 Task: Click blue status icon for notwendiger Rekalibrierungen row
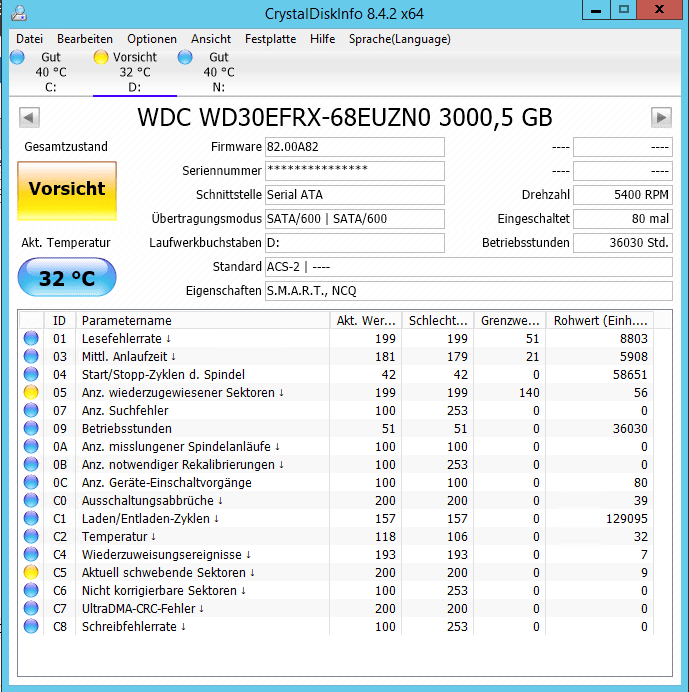pos(31,465)
